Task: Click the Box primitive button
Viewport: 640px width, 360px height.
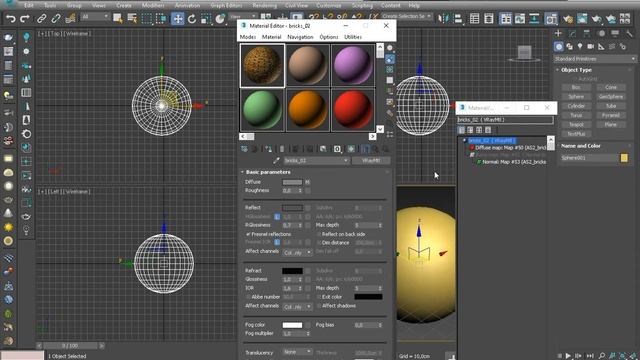Action: (x=576, y=87)
